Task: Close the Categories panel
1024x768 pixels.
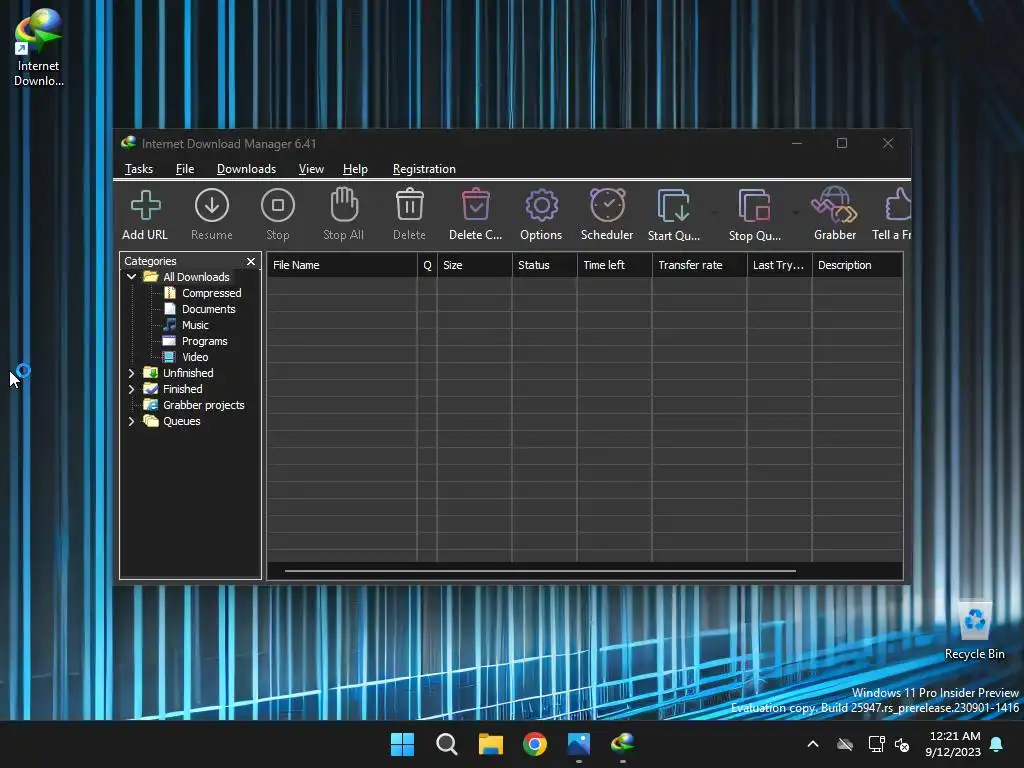Action: (x=251, y=261)
